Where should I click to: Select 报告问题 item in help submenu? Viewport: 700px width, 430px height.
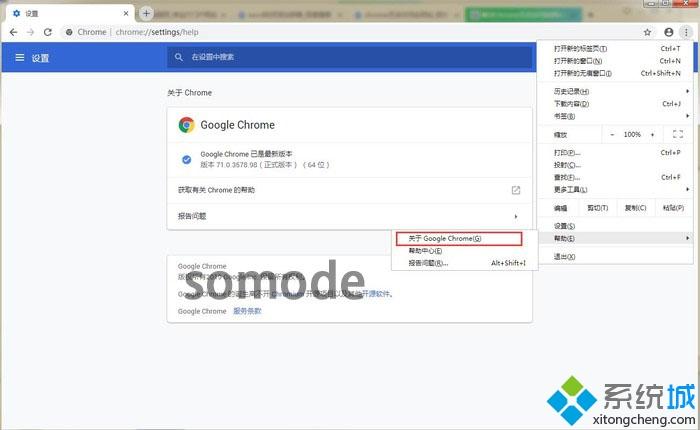[x=464, y=263]
